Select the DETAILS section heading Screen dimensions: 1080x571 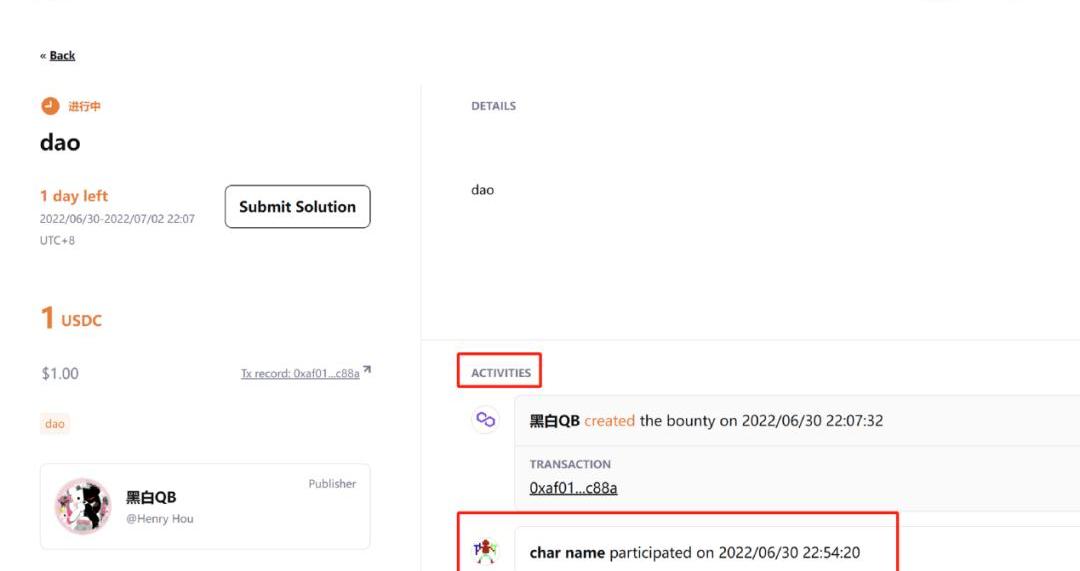point(493,106)
